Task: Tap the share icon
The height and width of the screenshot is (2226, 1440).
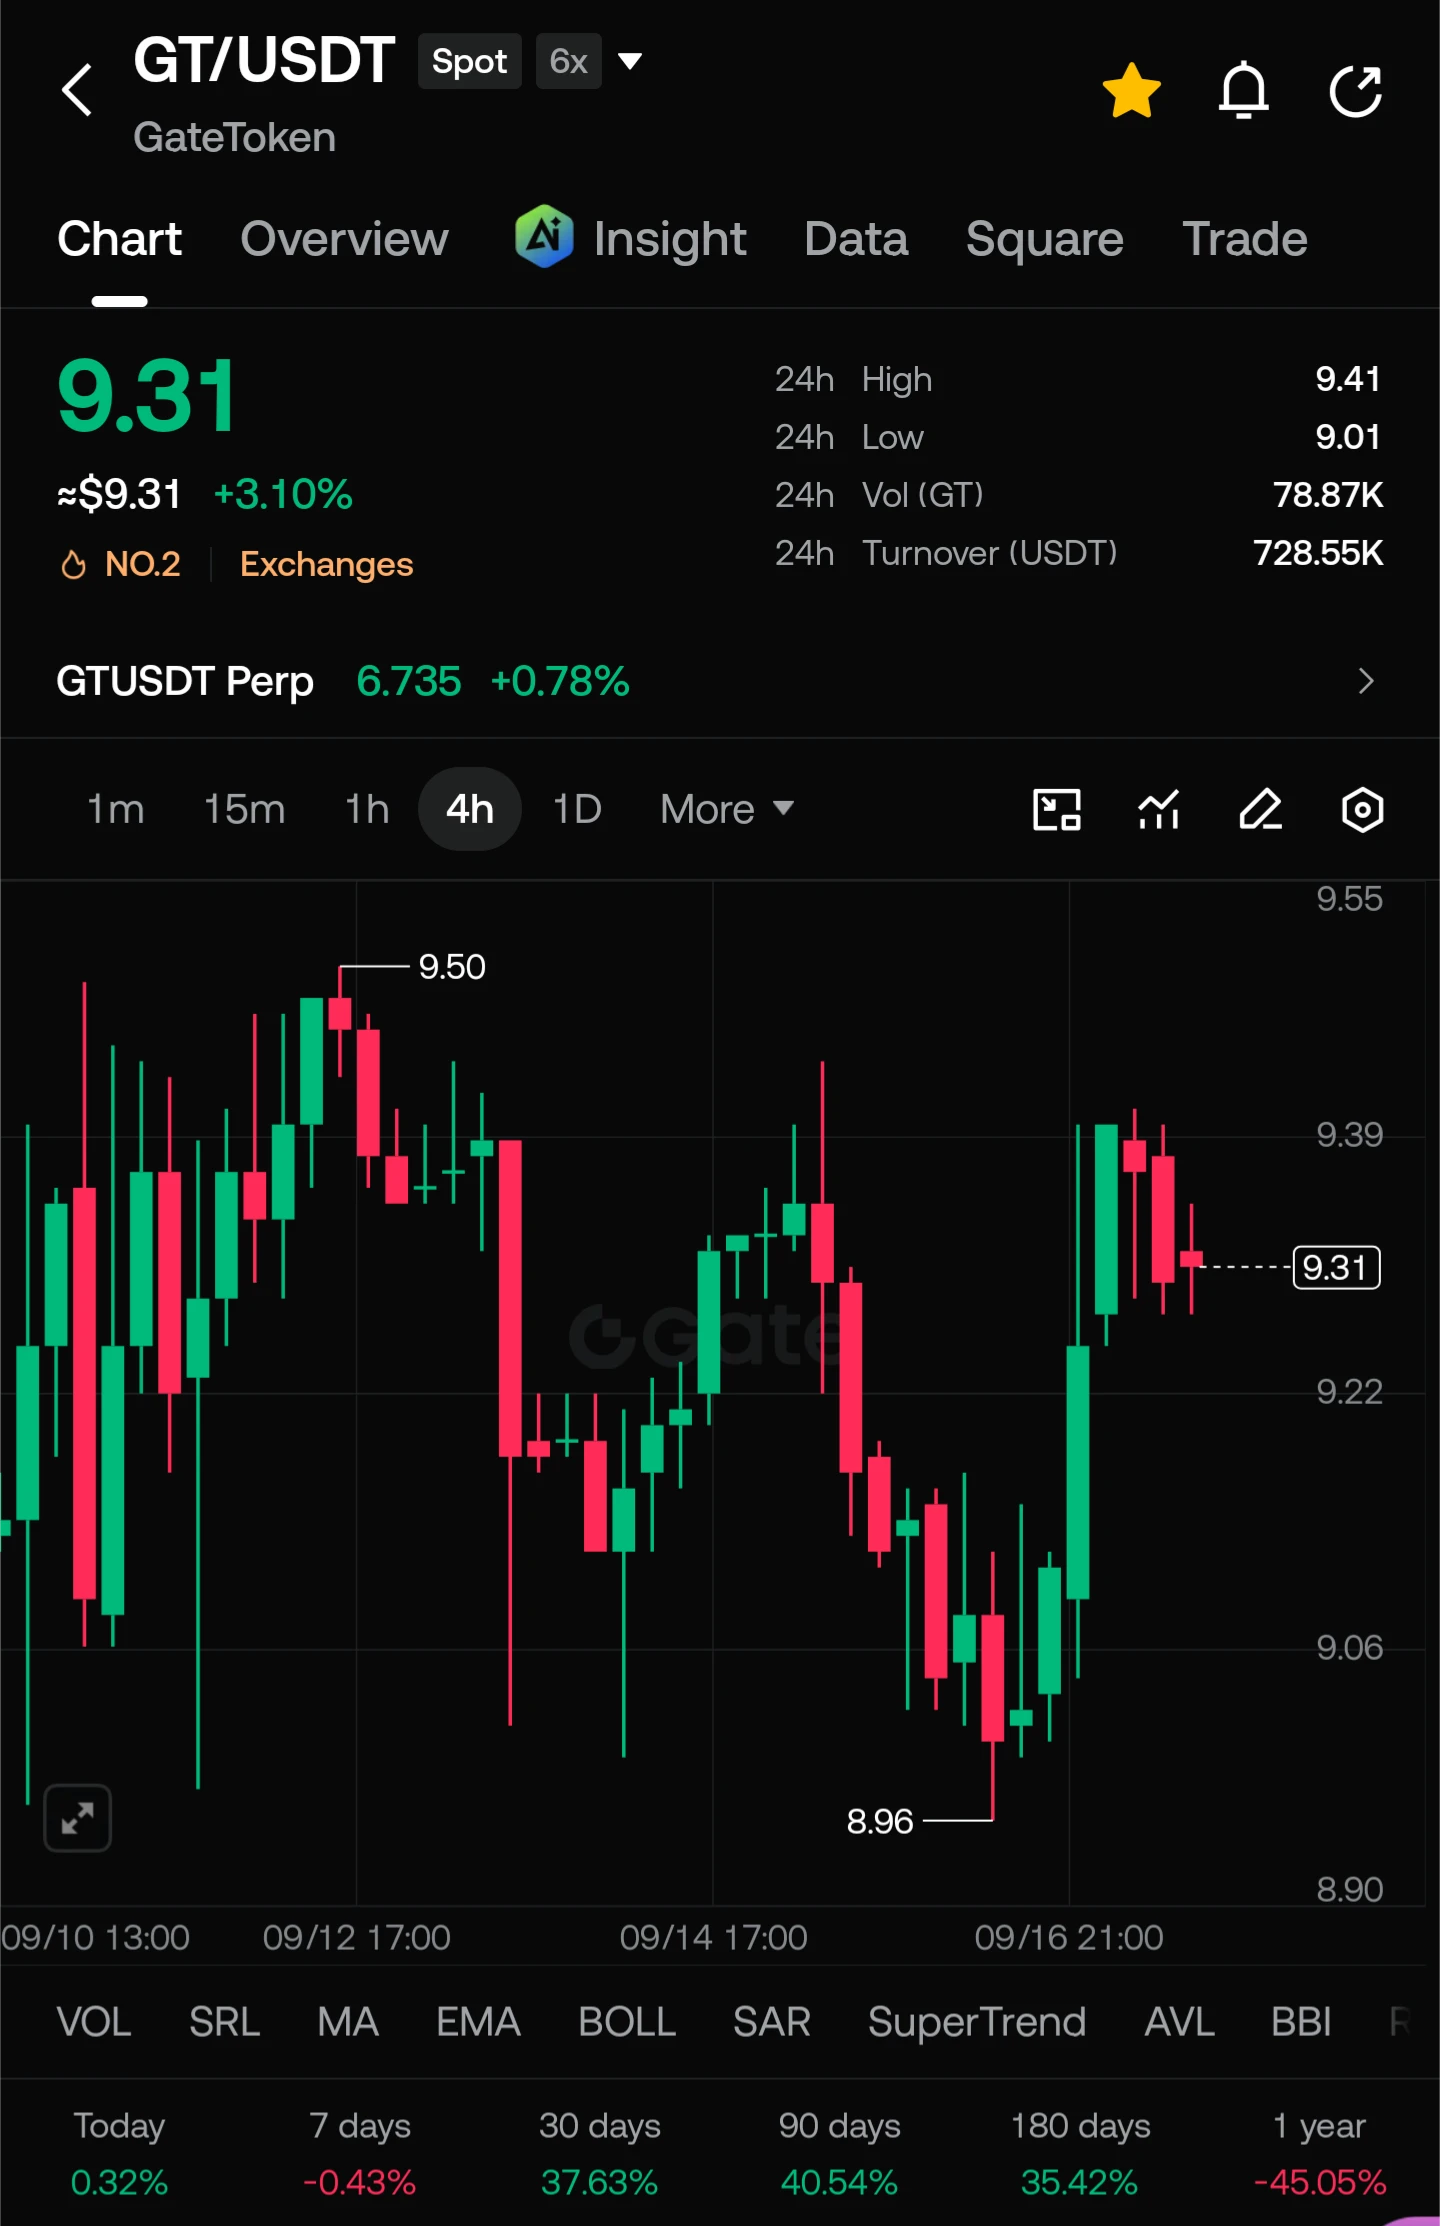Action: [1356, 91]
